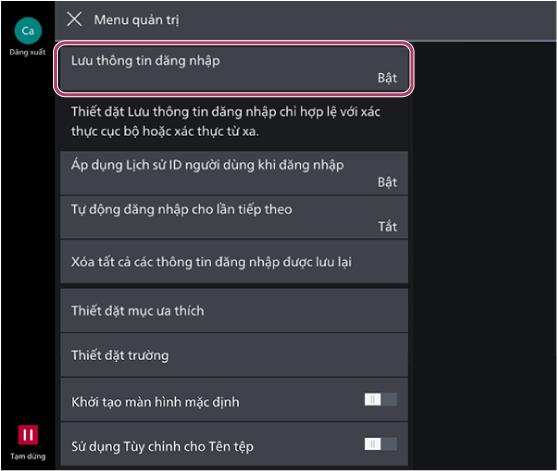
Task: Close the Menu quản trị panel
Action: 74,19
